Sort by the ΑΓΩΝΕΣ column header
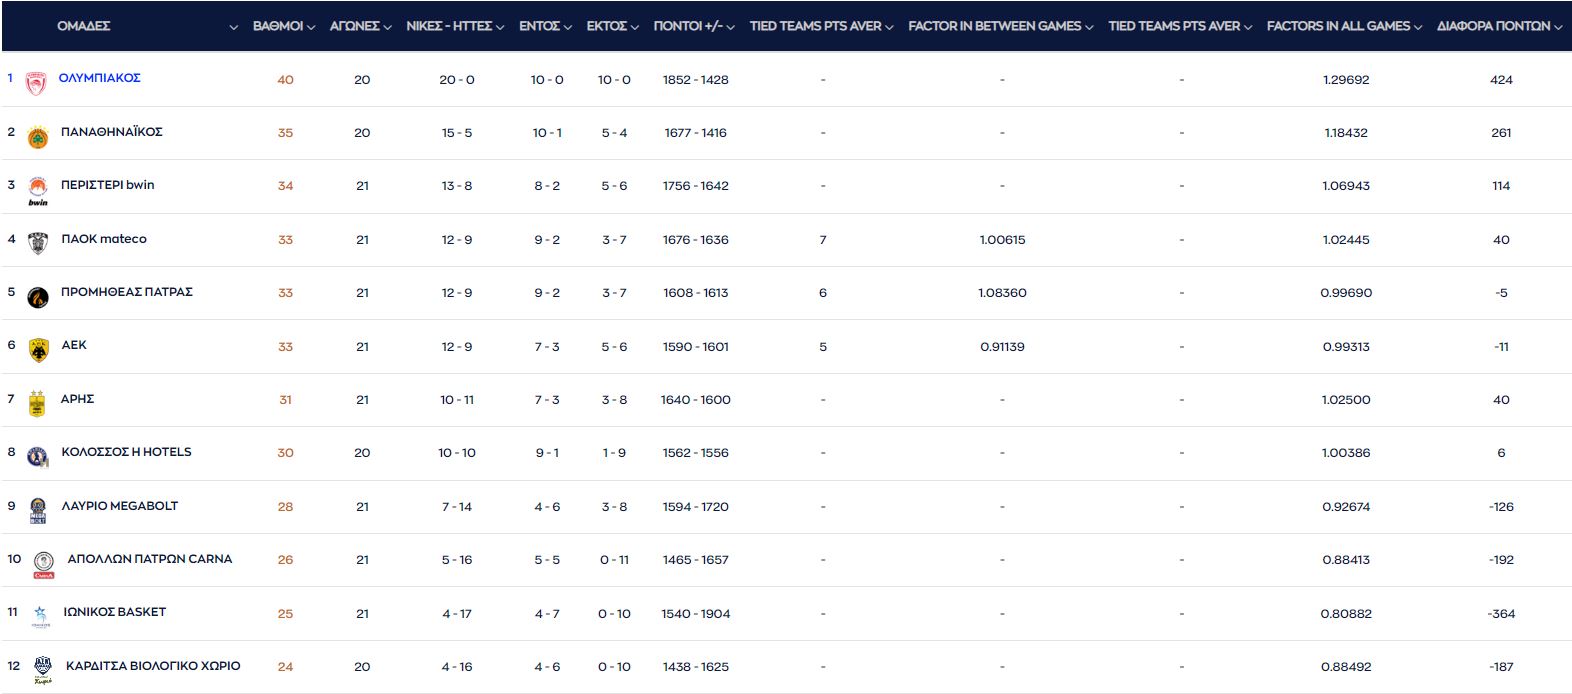Image resolution: width=1572 pixels, height=694 pixels. tap(360, 26)
